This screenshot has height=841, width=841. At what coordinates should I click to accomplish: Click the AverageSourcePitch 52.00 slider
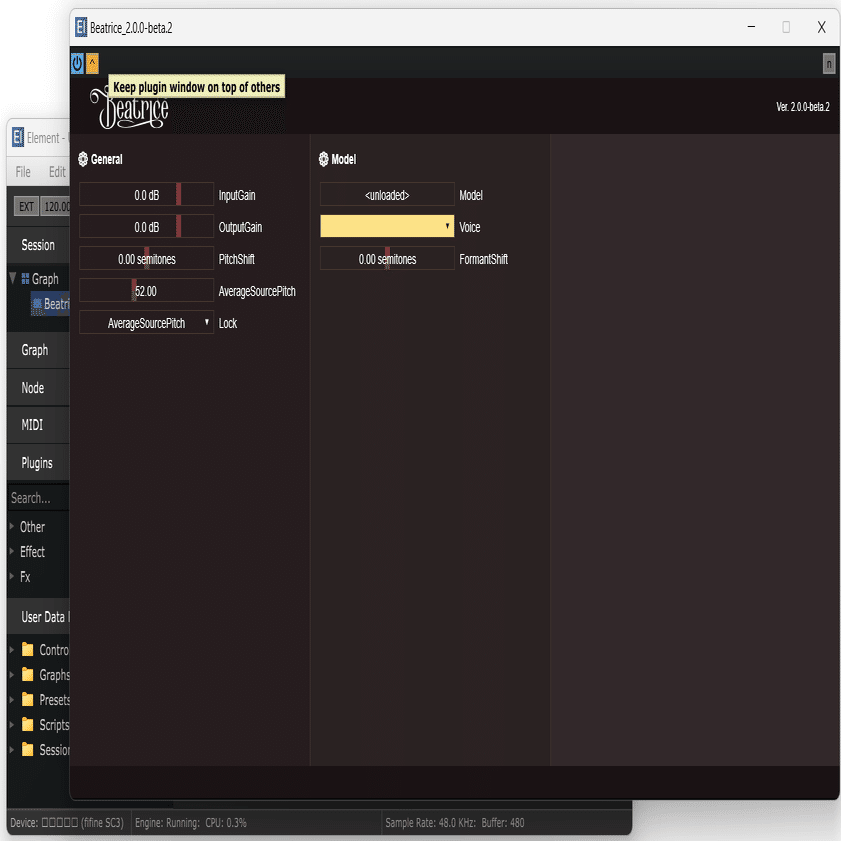pos(146,291)
